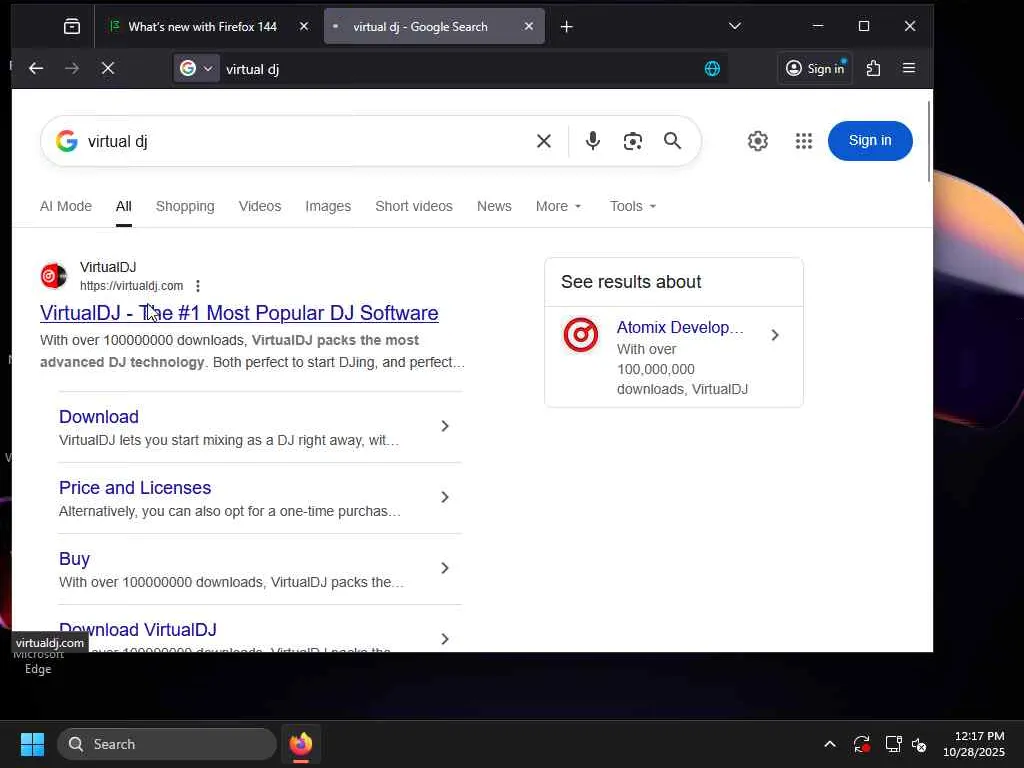Switch to What's new with Firefox 144 tab
This screenshot has height=768, width=1024.
[203, 26]
